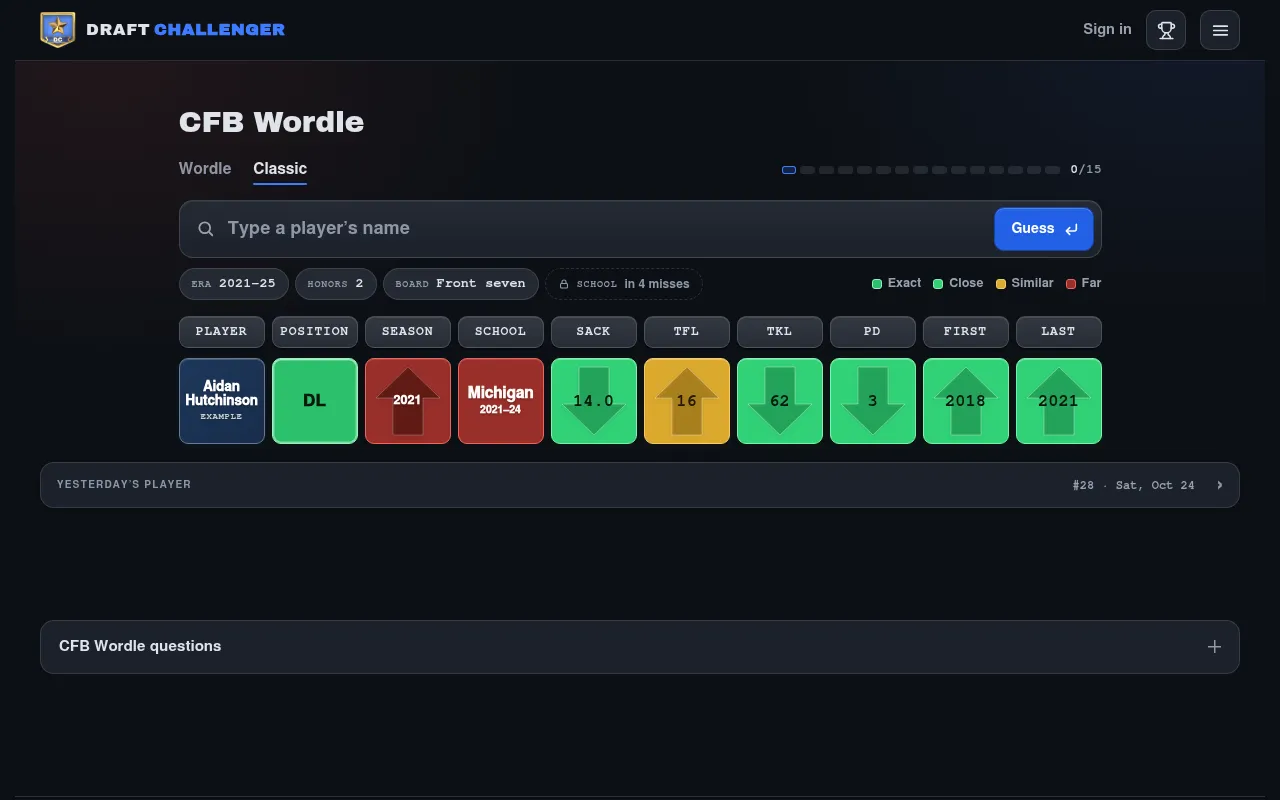Click the green Exact legend dot
Screen dimensions: 1280x800
(x=877, y=284)
